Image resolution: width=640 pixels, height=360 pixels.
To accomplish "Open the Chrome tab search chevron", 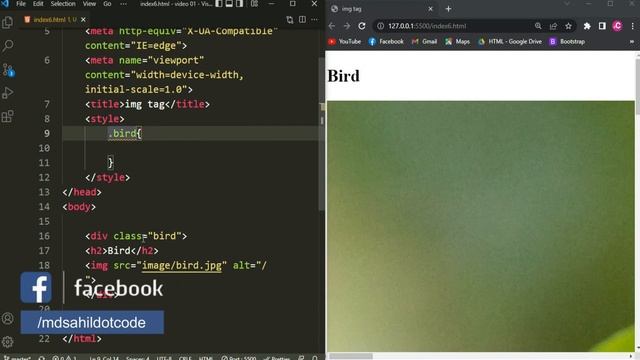I will click(x=567, y=4).
